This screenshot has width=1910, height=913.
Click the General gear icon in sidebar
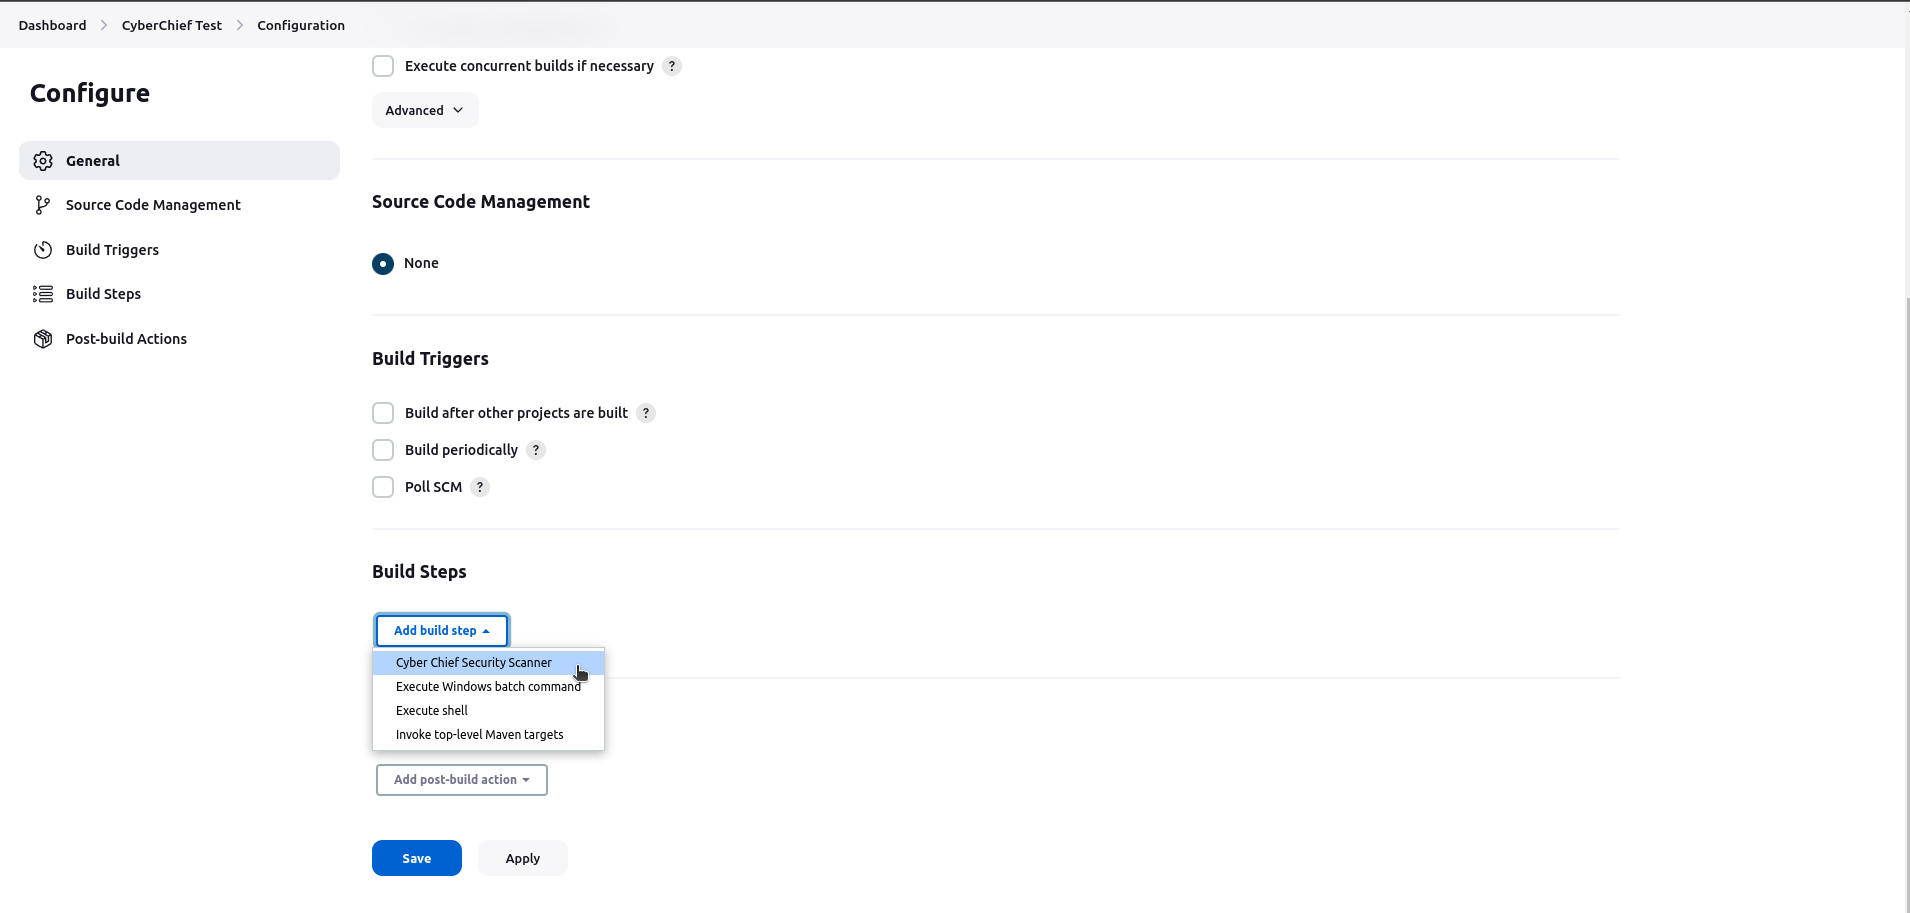(43, 161)
